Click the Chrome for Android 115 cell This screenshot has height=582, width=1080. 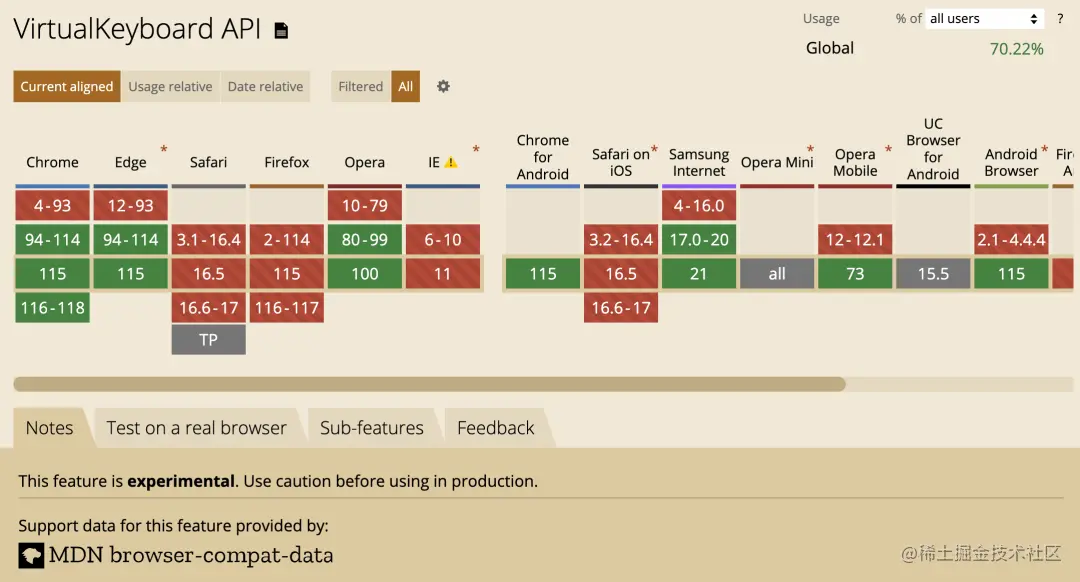(x=543, y=273)
